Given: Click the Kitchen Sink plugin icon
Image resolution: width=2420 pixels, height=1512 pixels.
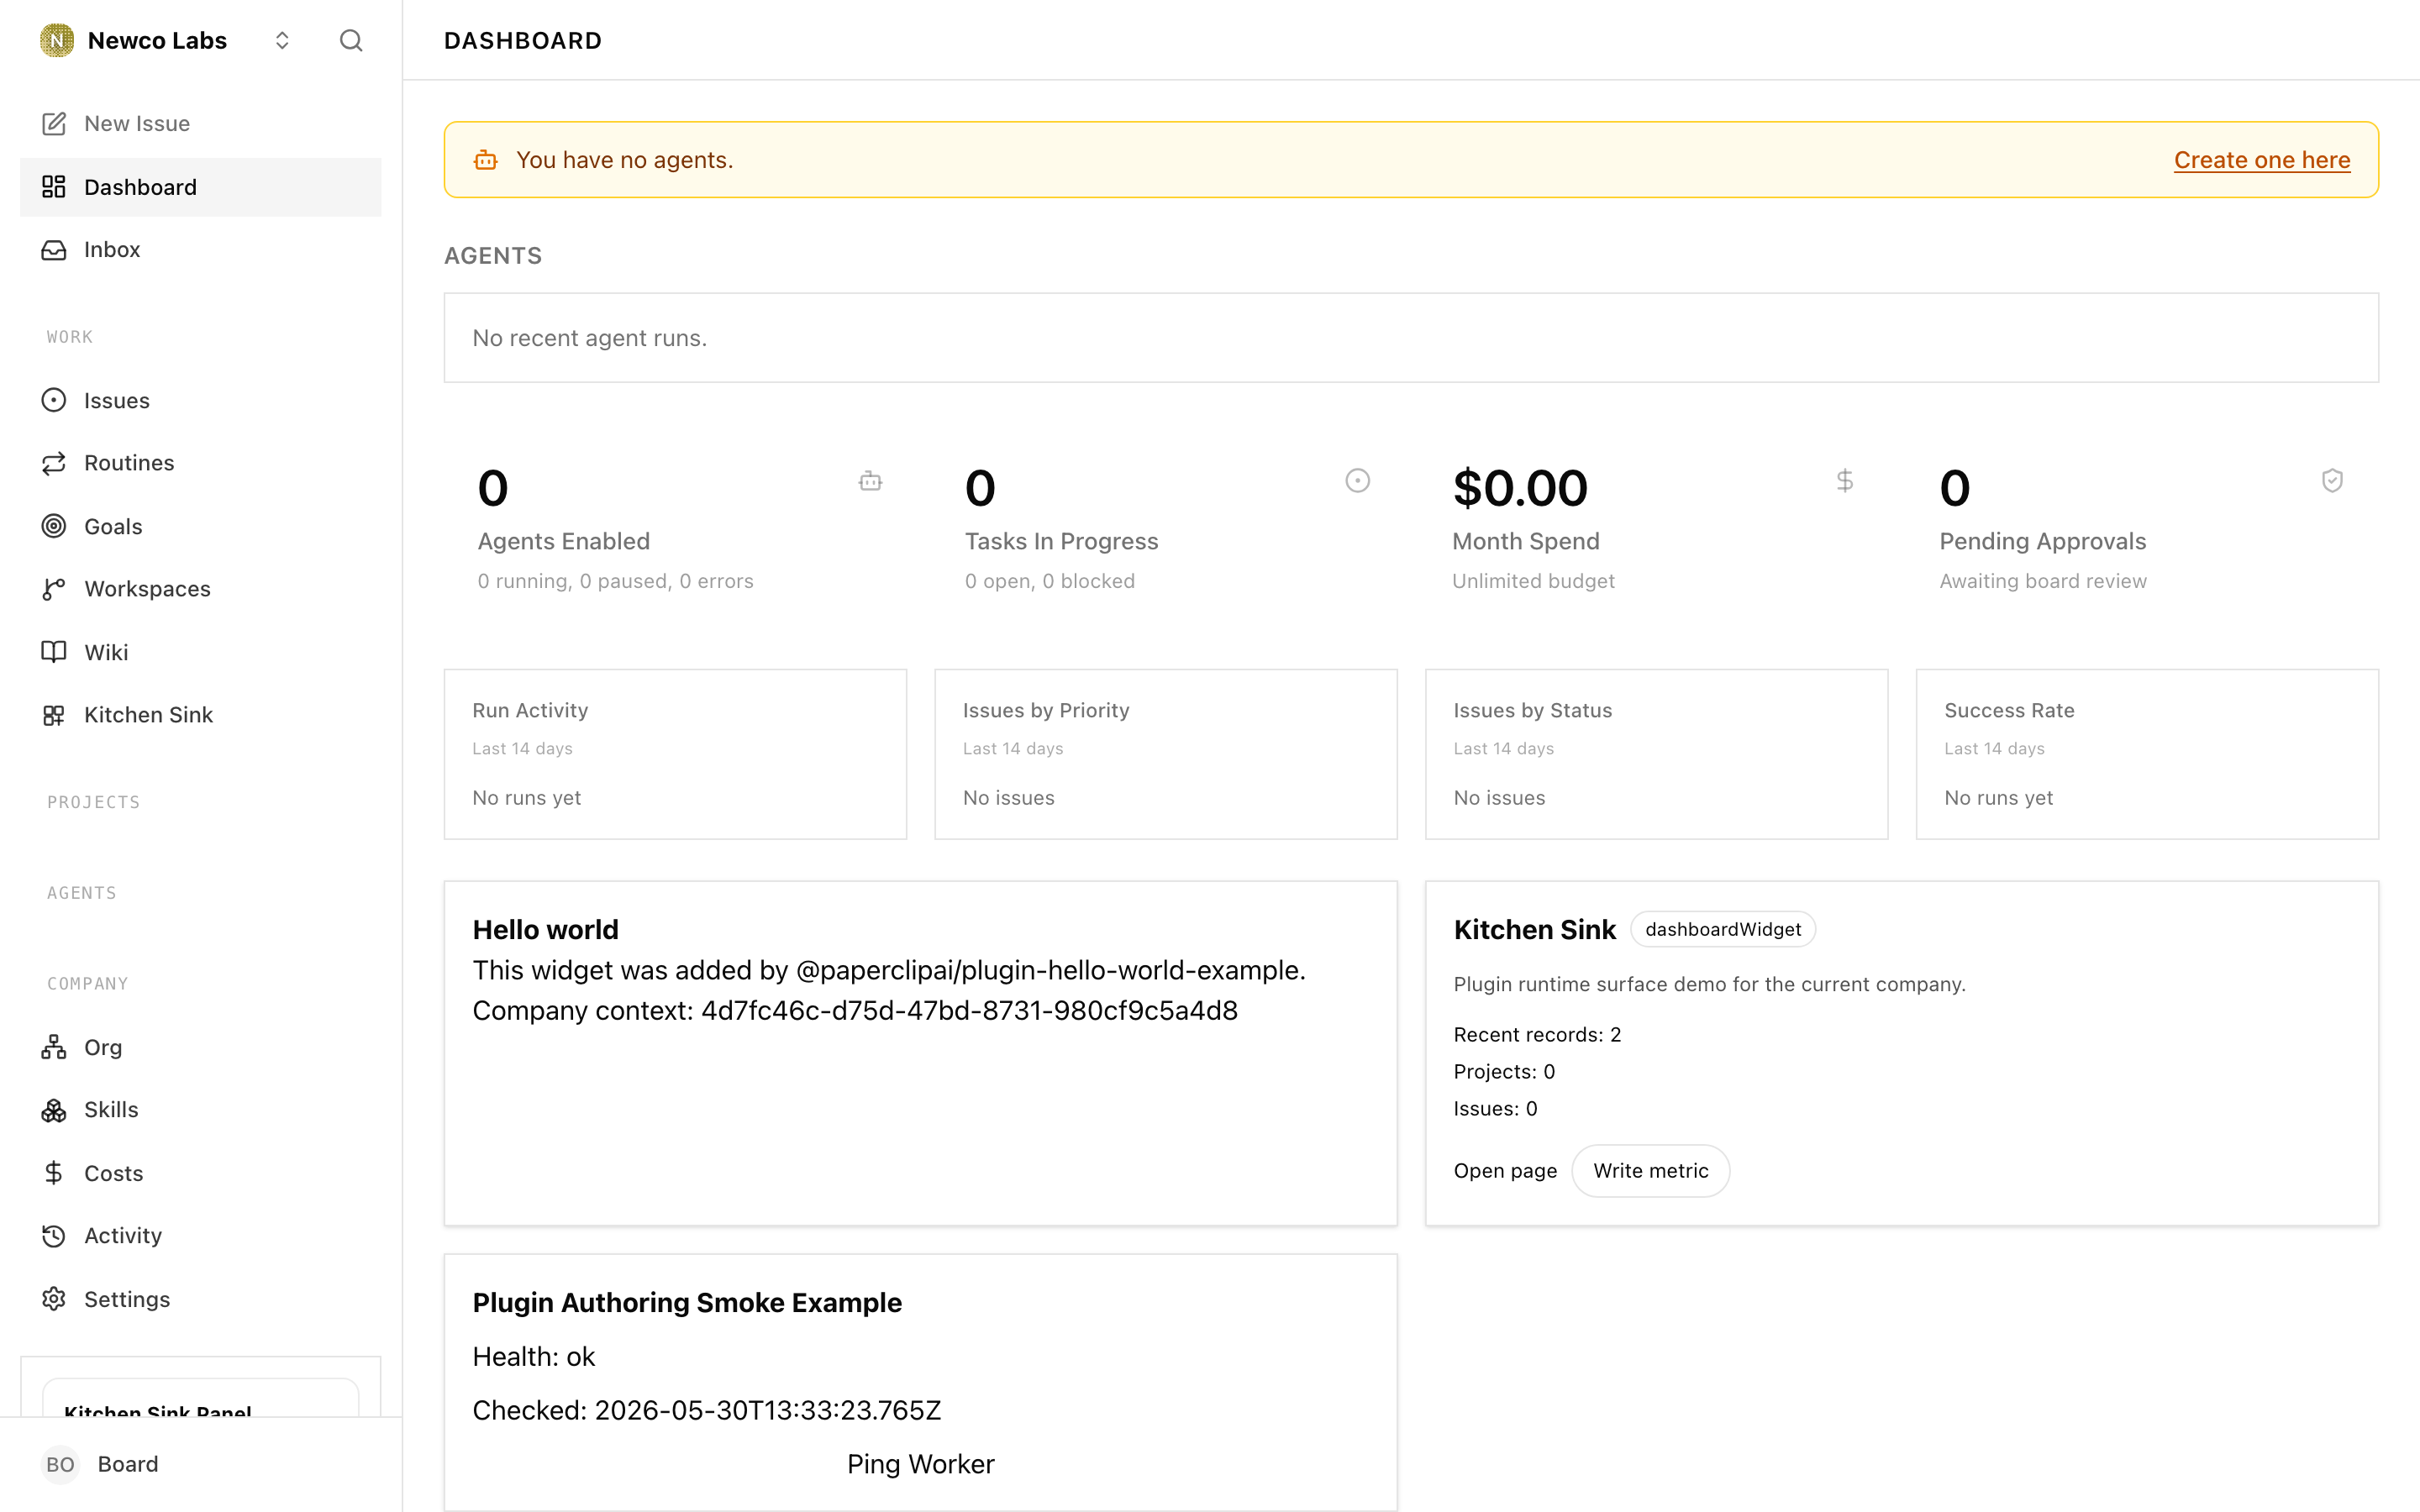Looking at the screenshot, I should tap(54, 715).
